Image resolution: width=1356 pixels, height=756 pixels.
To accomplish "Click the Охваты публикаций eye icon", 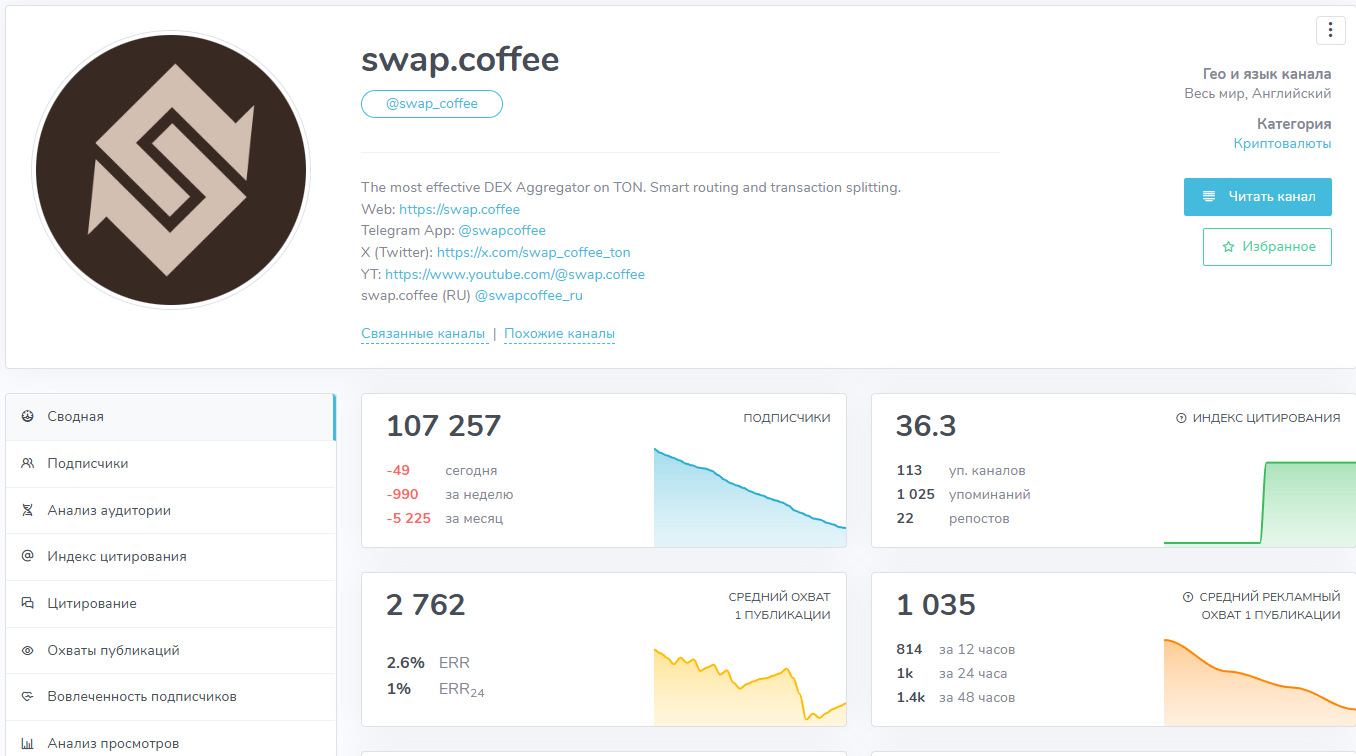I will [x=28, y=650].
